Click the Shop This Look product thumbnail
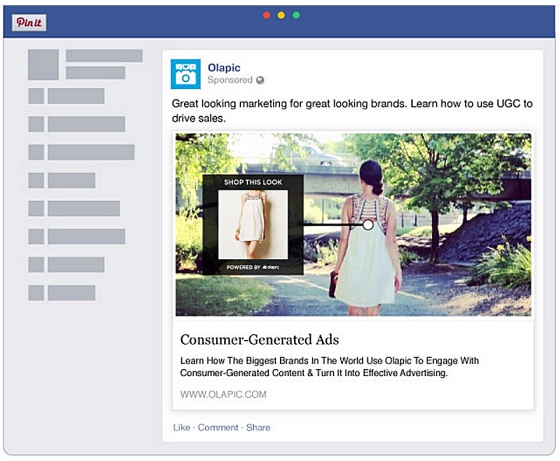 click(x=253, y=225)
